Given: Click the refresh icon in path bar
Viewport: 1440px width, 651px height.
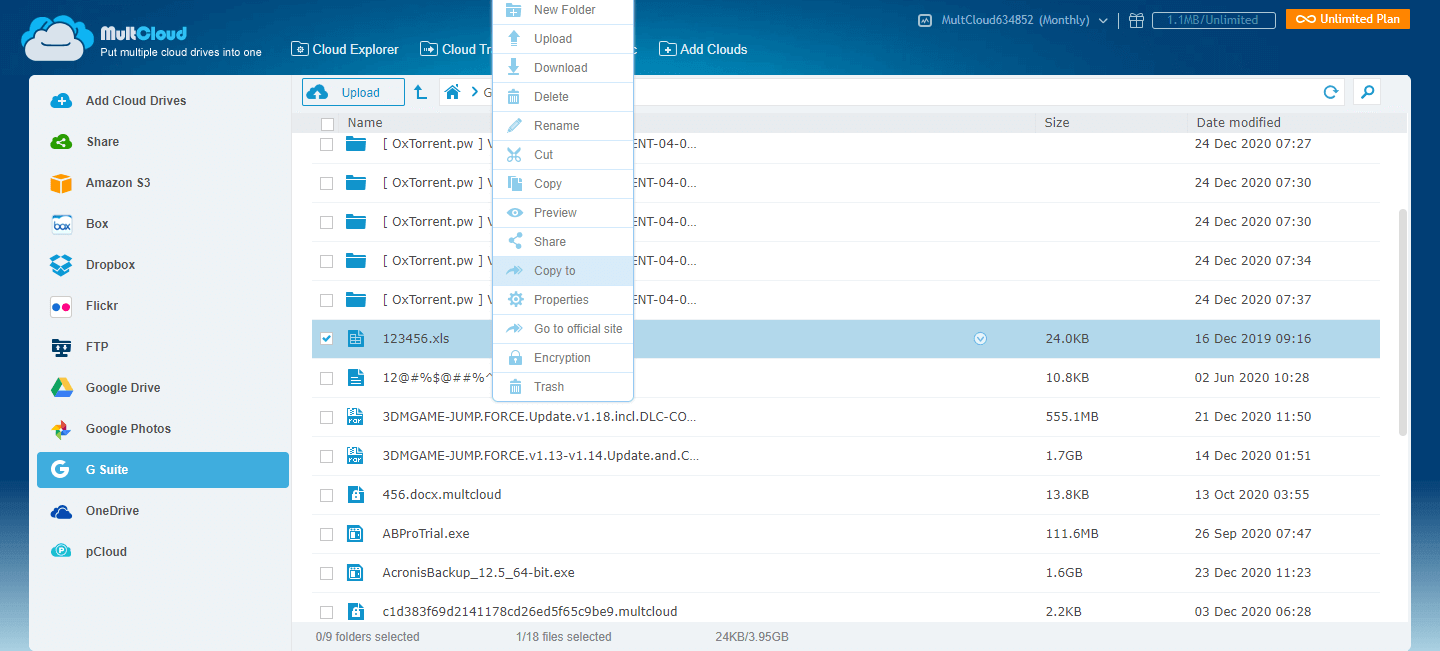Looking at the screenshot, I should tap(1331, 92).
